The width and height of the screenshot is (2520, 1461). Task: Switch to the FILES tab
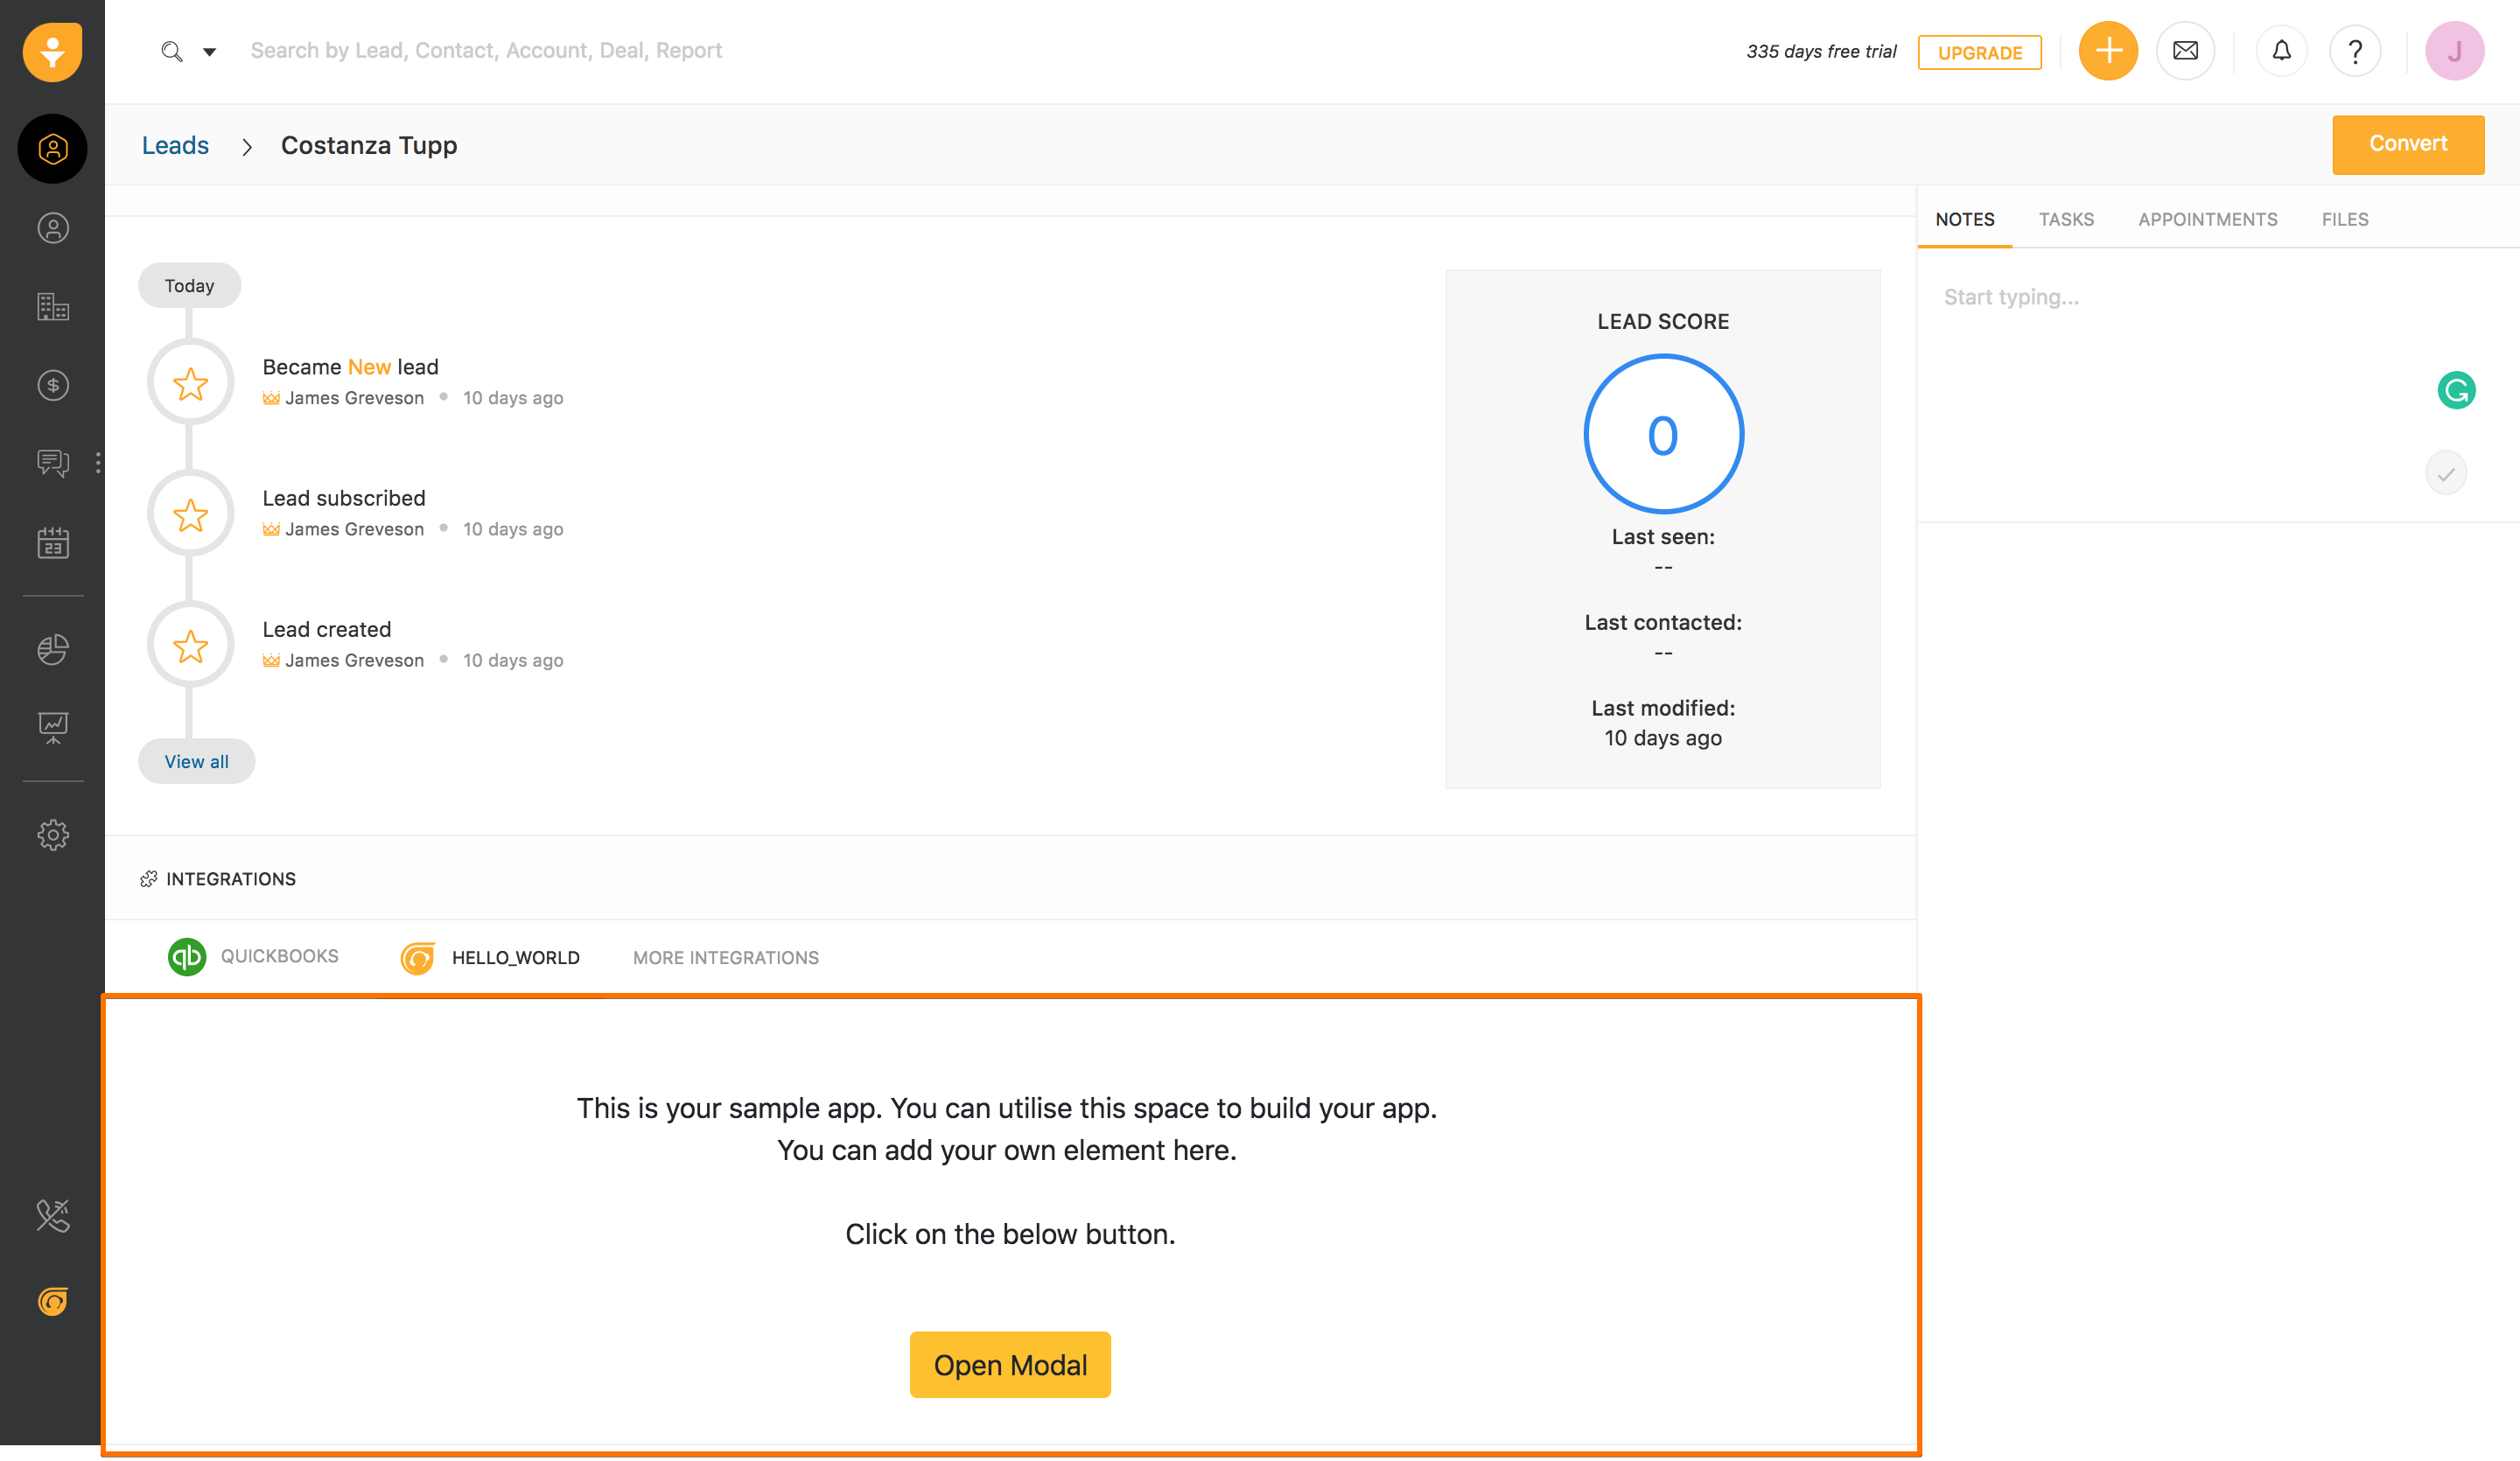[x=2344, y=219]
